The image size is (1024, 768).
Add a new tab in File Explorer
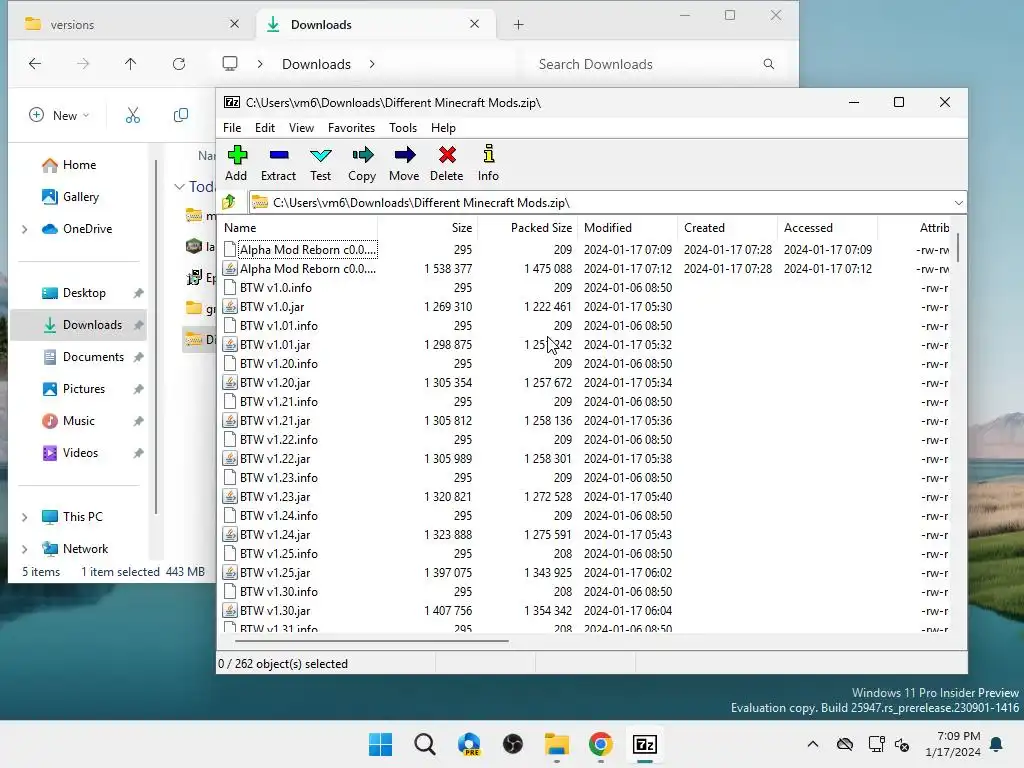519,25
